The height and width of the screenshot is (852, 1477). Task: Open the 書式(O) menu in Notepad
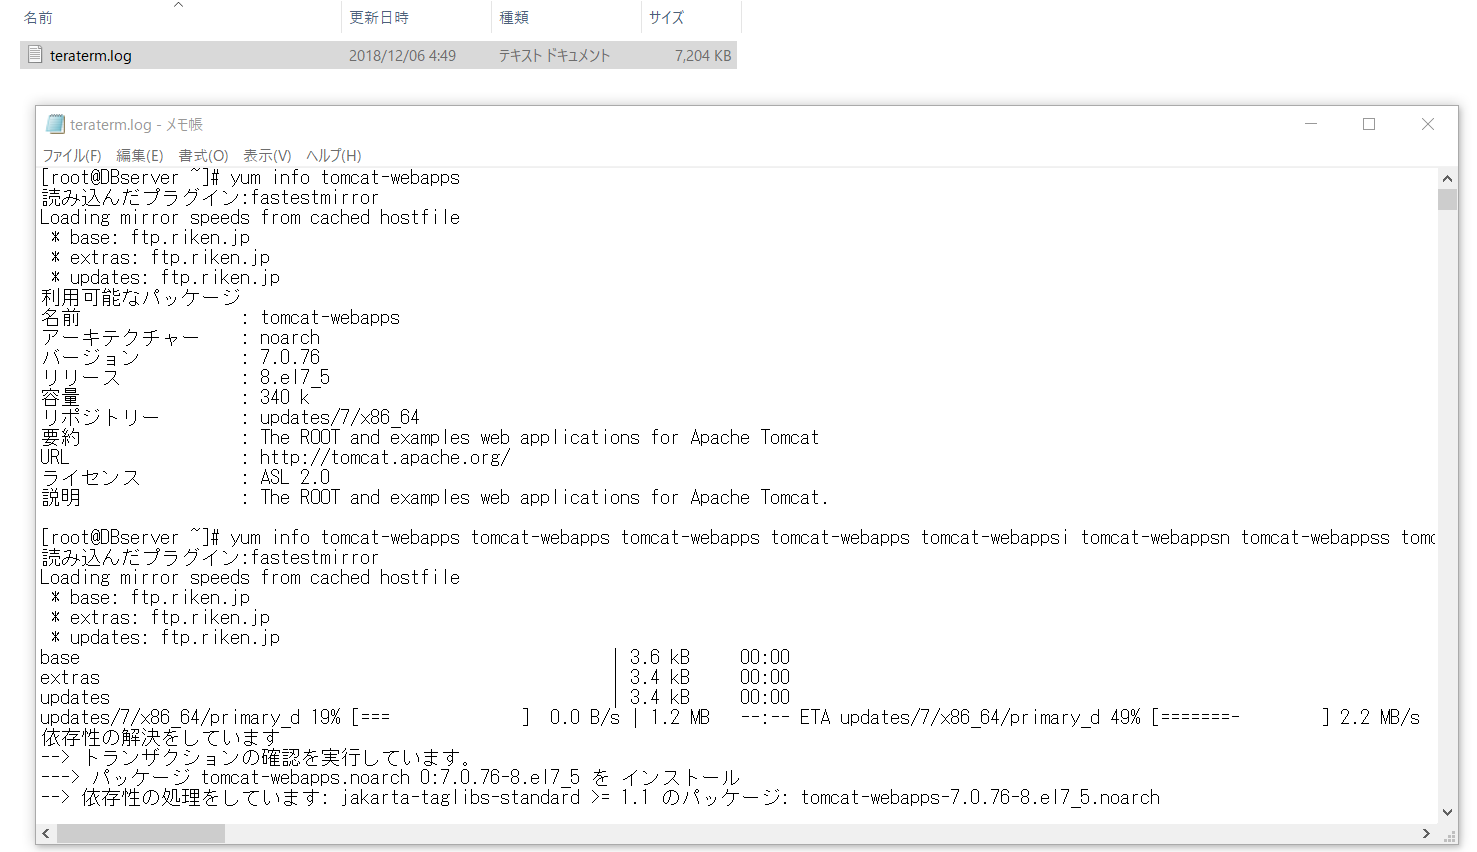tap(203, 155)
